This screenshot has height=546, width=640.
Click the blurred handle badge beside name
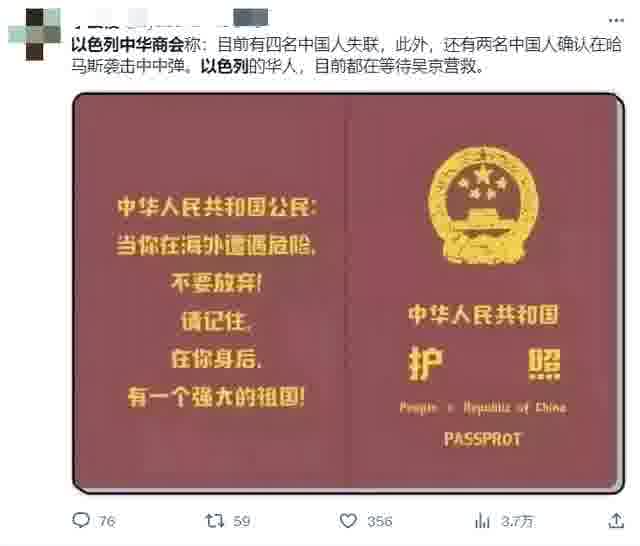(x=251, y=17)
